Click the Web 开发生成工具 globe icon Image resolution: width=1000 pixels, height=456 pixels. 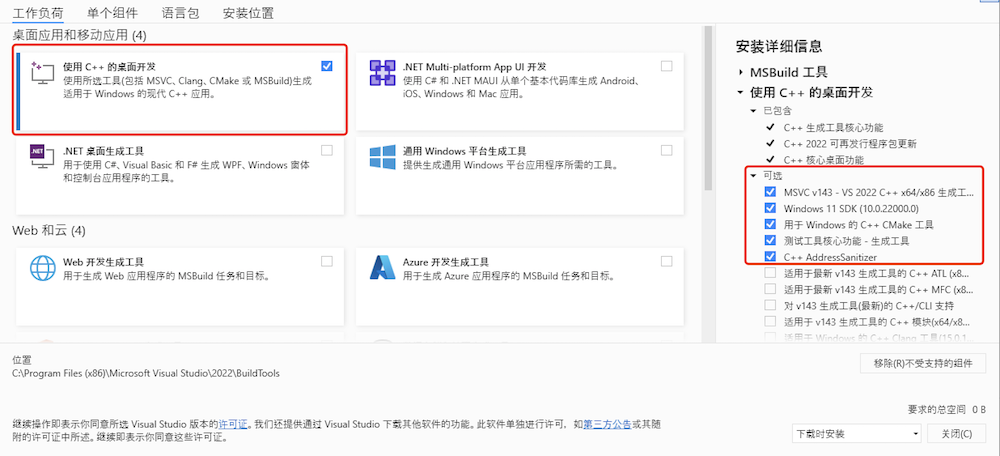(43, 268)
